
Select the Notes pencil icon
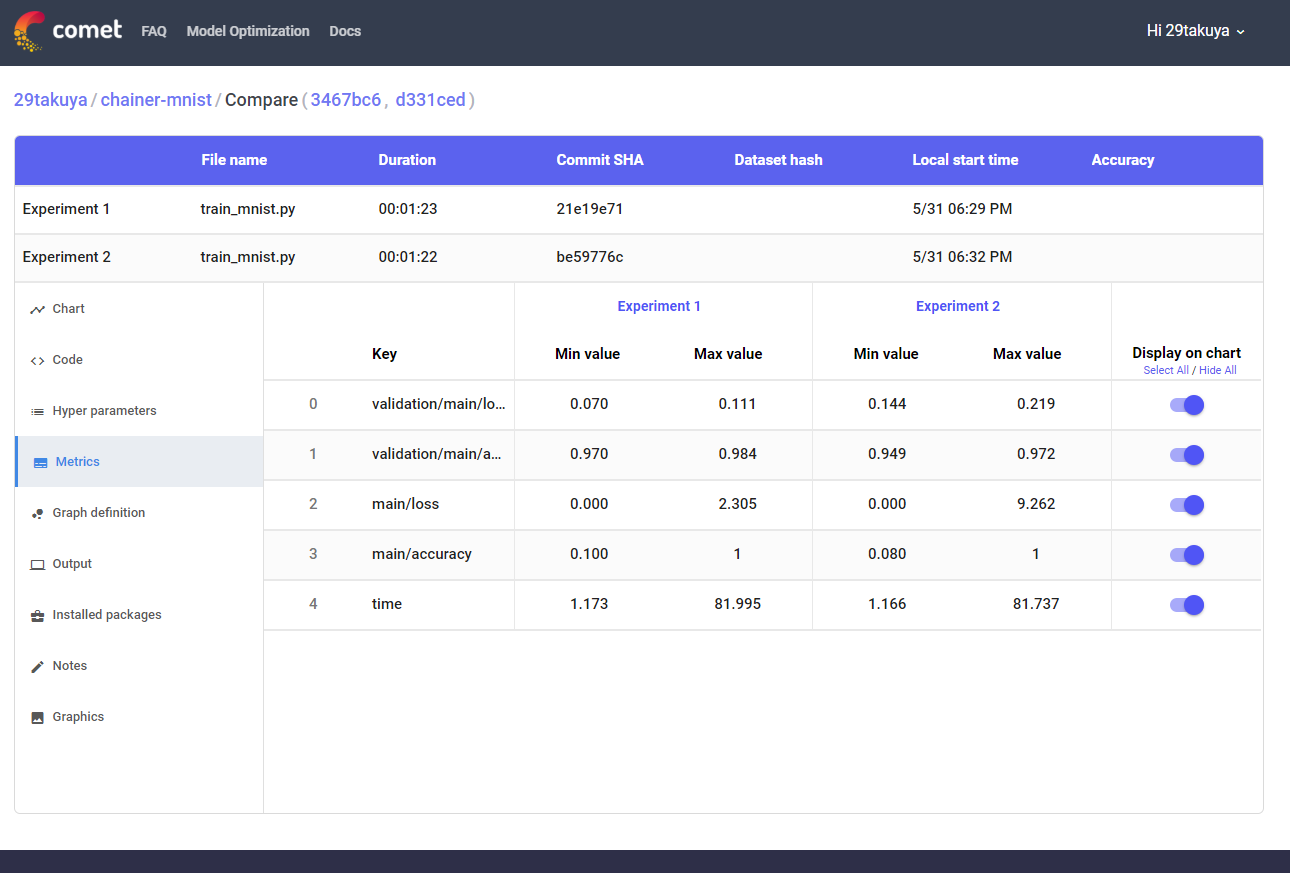click(x=37, y=666)
